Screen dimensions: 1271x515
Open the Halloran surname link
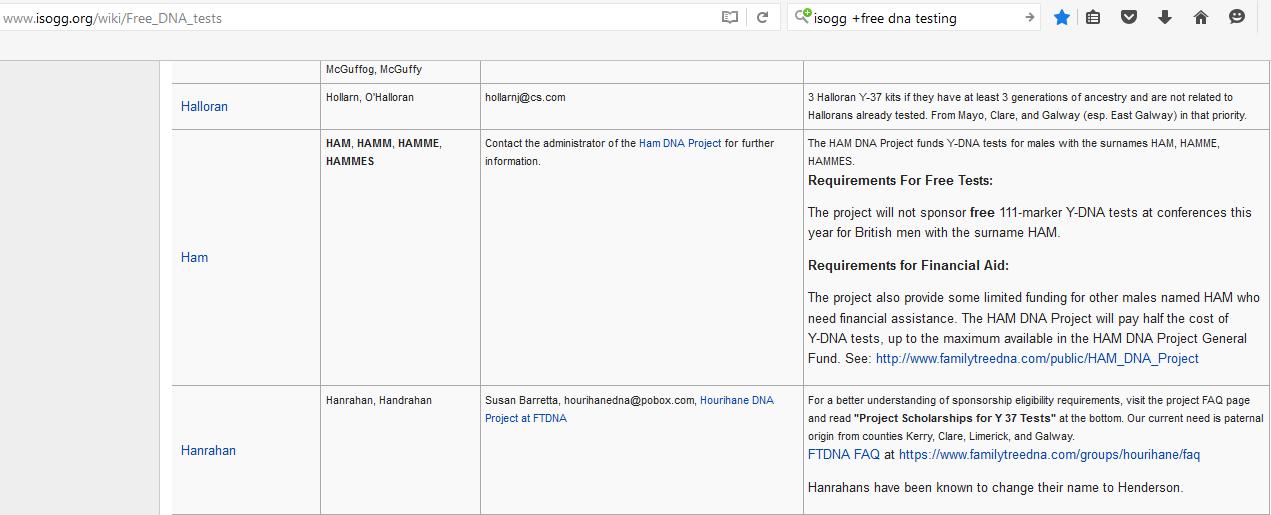point(204,106)
